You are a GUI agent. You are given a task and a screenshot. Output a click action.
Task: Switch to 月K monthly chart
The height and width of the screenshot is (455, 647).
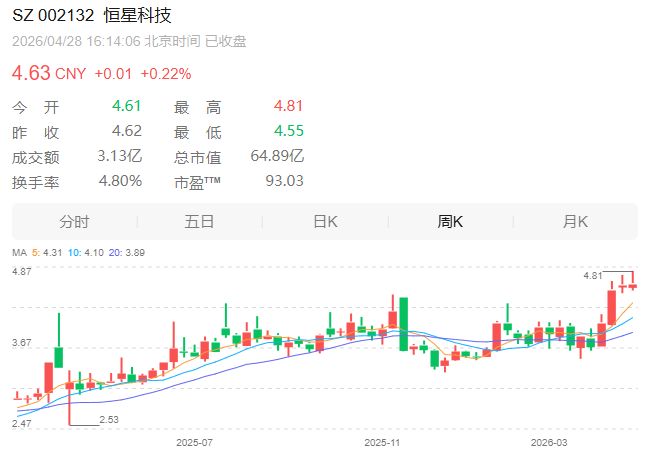[x=575, y=222]
